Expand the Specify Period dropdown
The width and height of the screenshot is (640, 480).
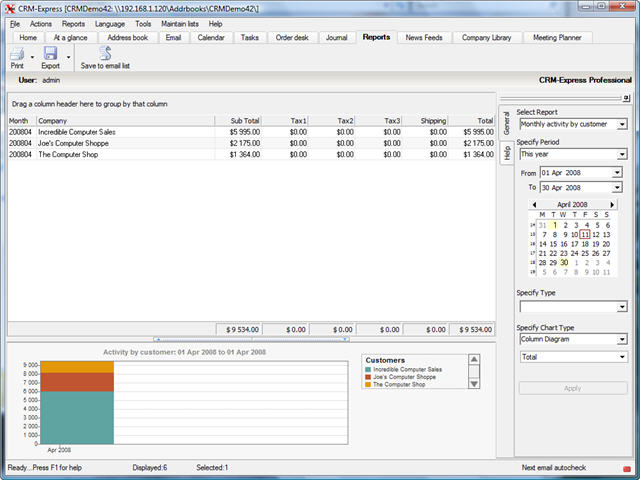pos(622,155)
